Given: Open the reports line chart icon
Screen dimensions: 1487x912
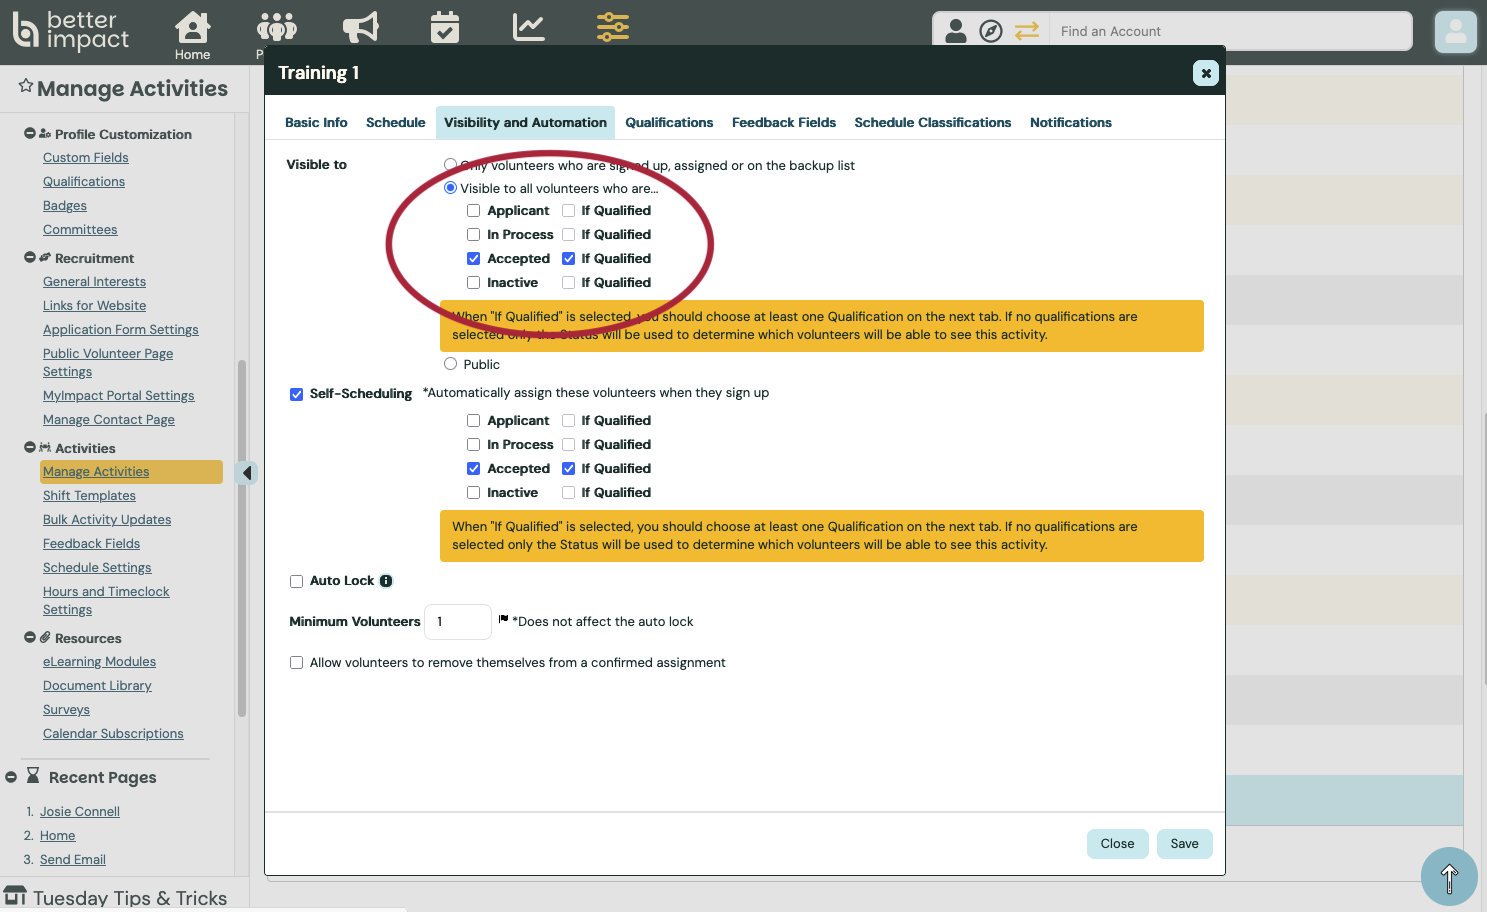Looking at the screenshot, I should pos(528,27).
